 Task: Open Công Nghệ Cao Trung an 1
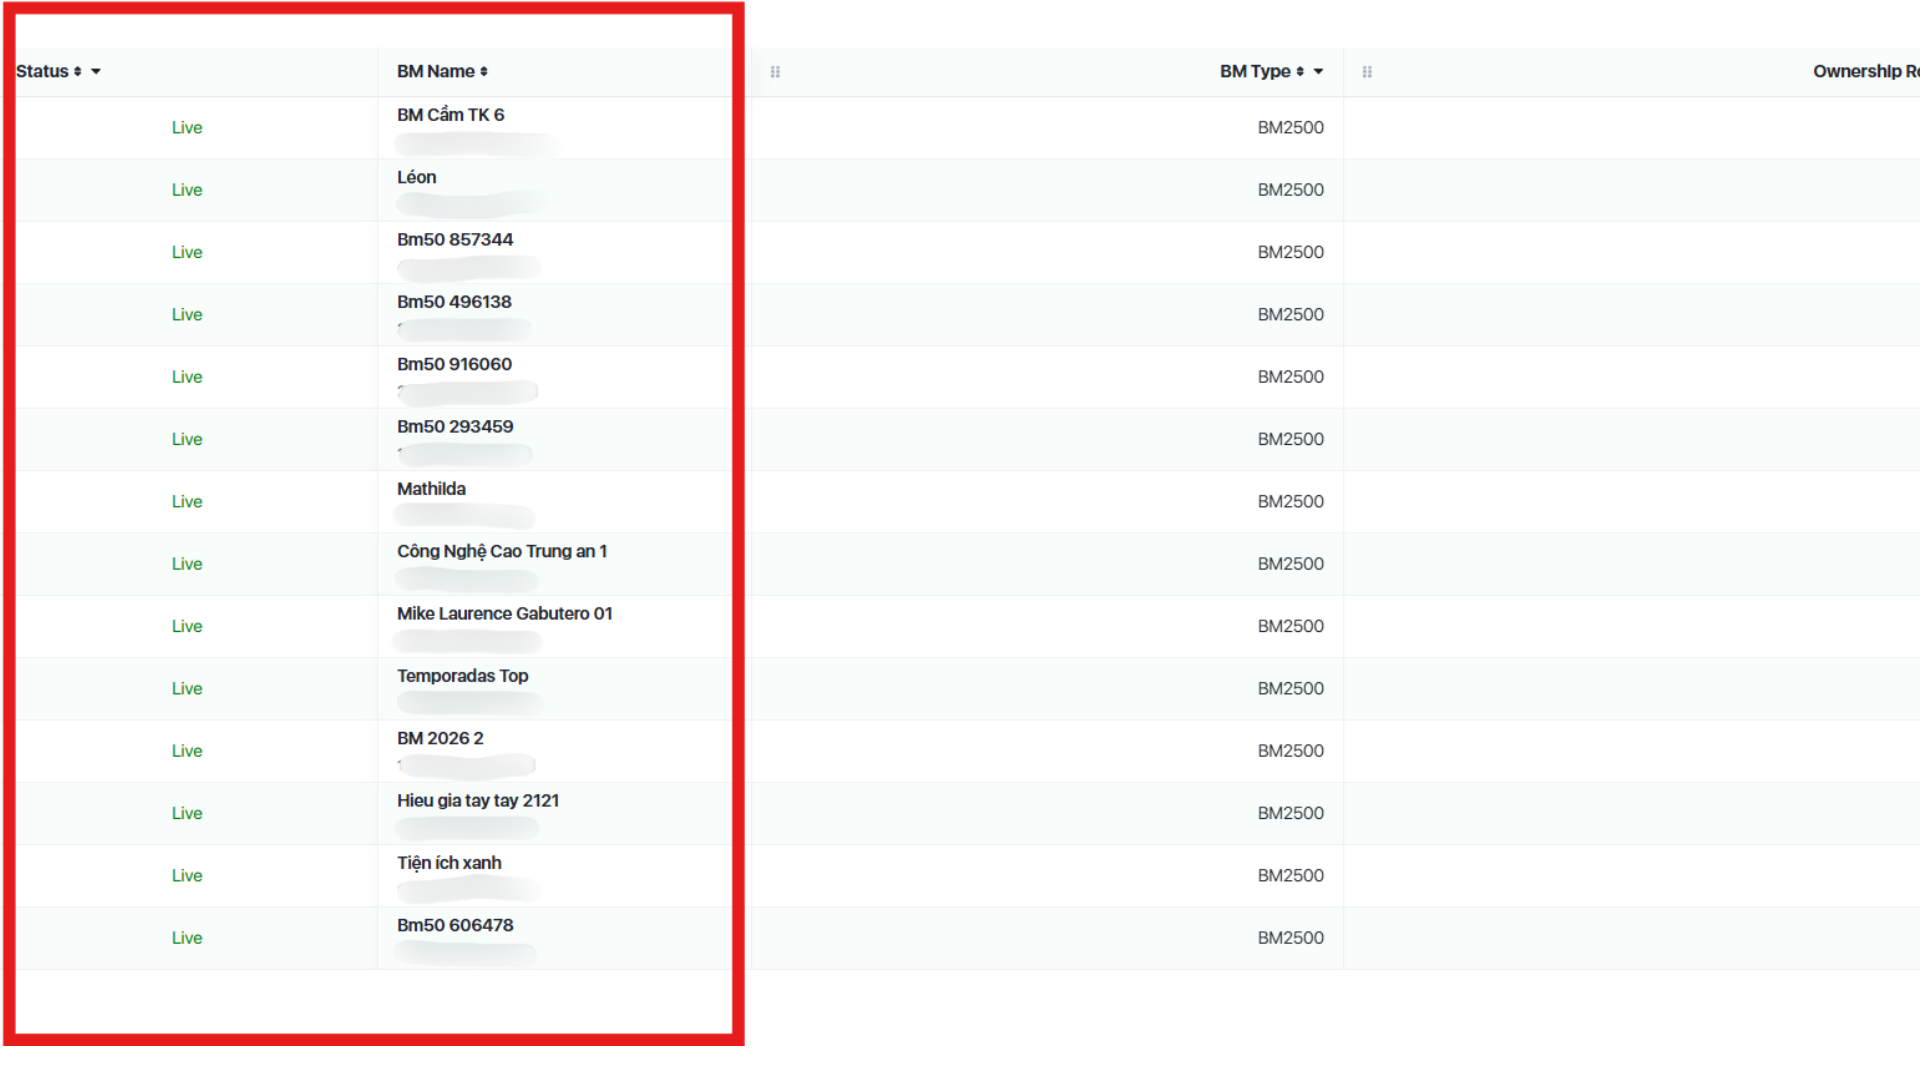coord(501,551)
